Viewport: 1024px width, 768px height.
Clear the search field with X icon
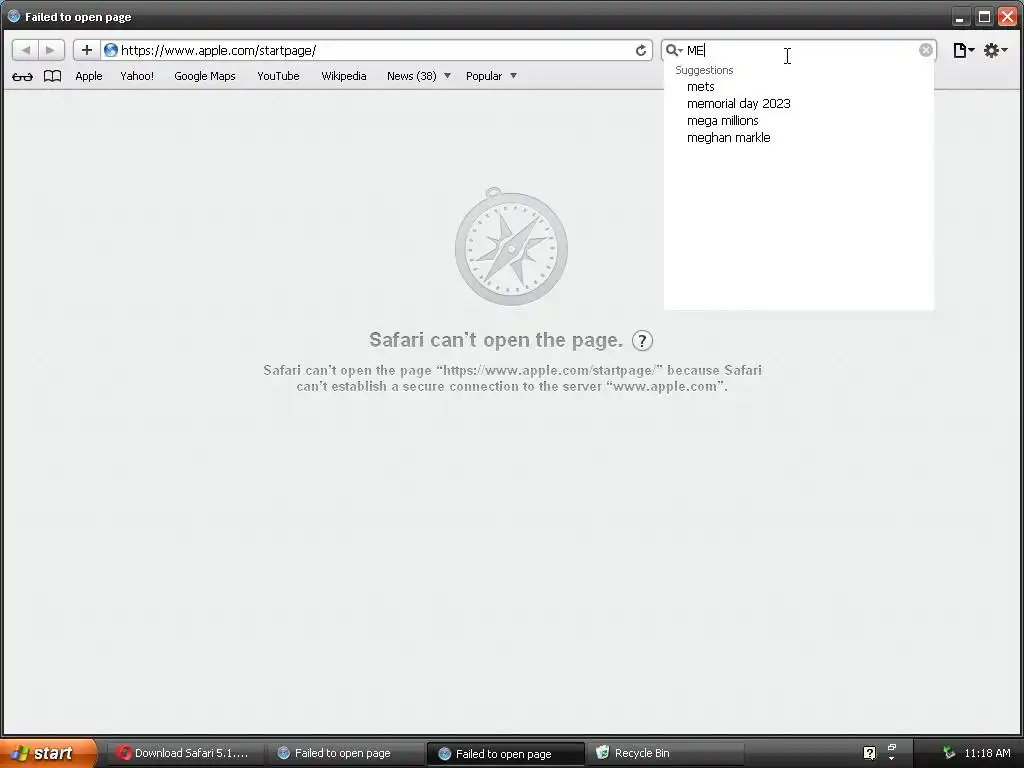[925, 50]
